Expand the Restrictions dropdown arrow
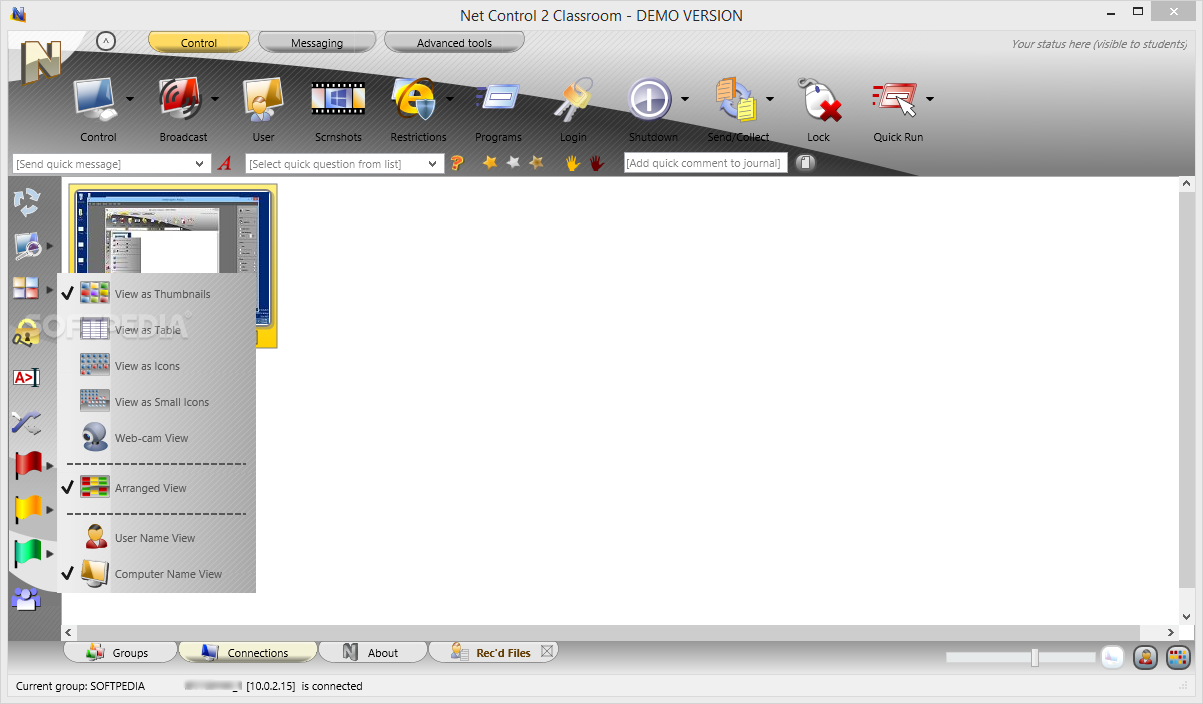The width and height of the screenshot is (1203, 704). coord(450,99)
